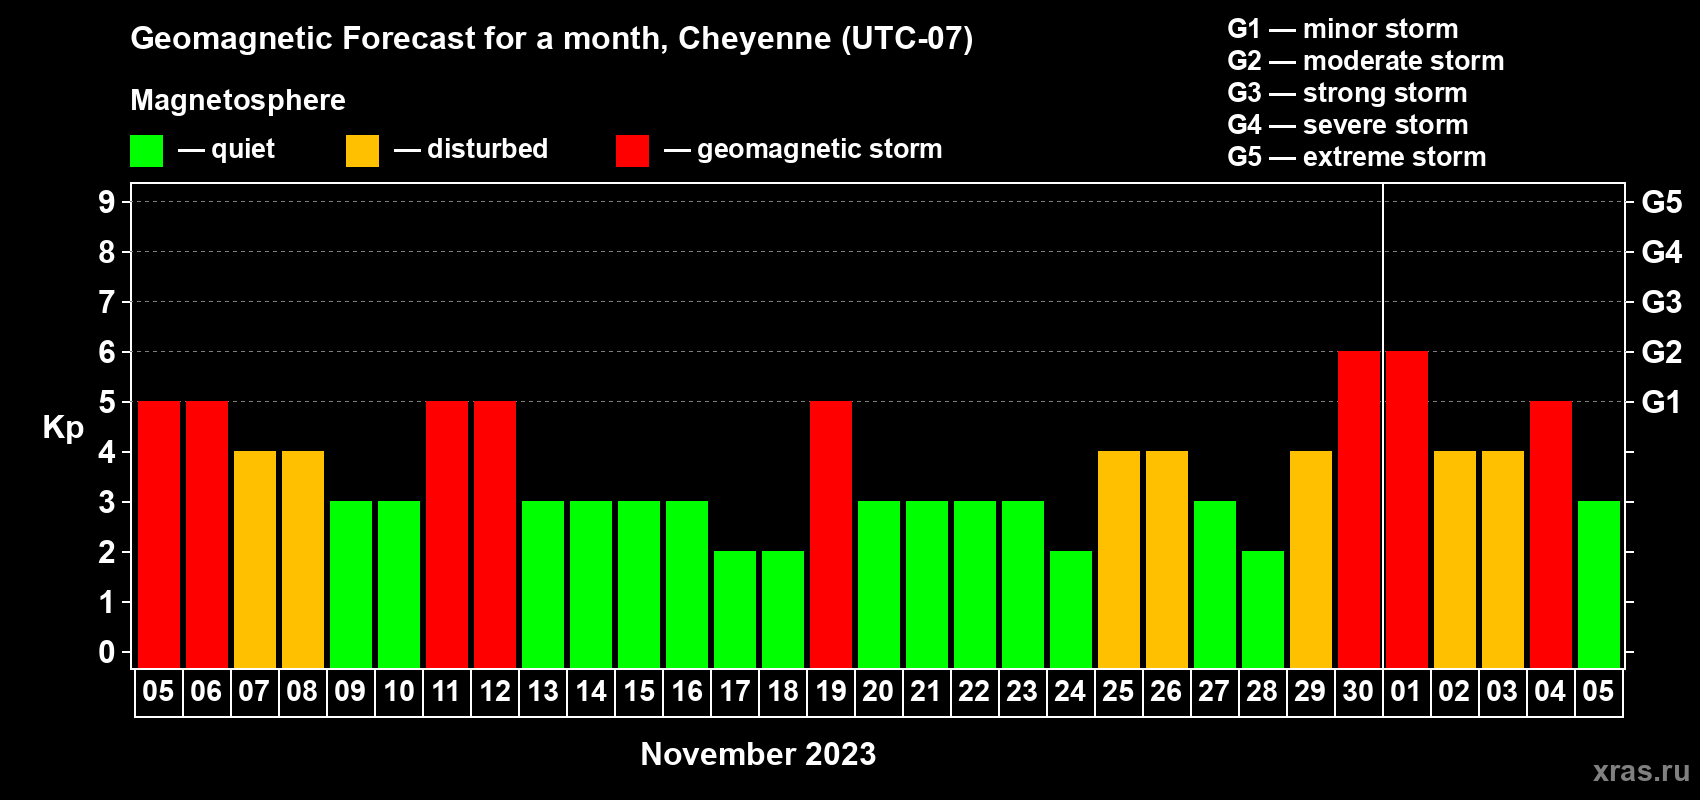
Task: Click the '— quiet' legend label
Action: [x=226, y=150]
